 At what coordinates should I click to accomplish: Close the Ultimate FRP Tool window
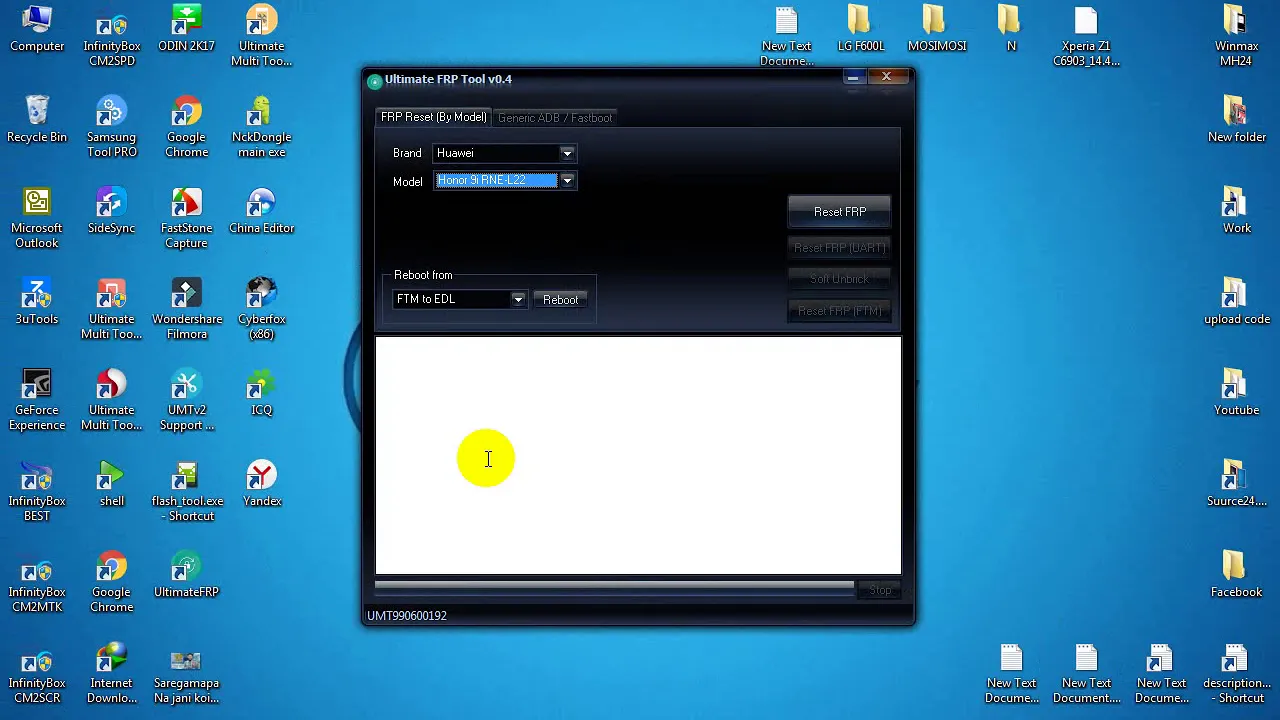886,77
